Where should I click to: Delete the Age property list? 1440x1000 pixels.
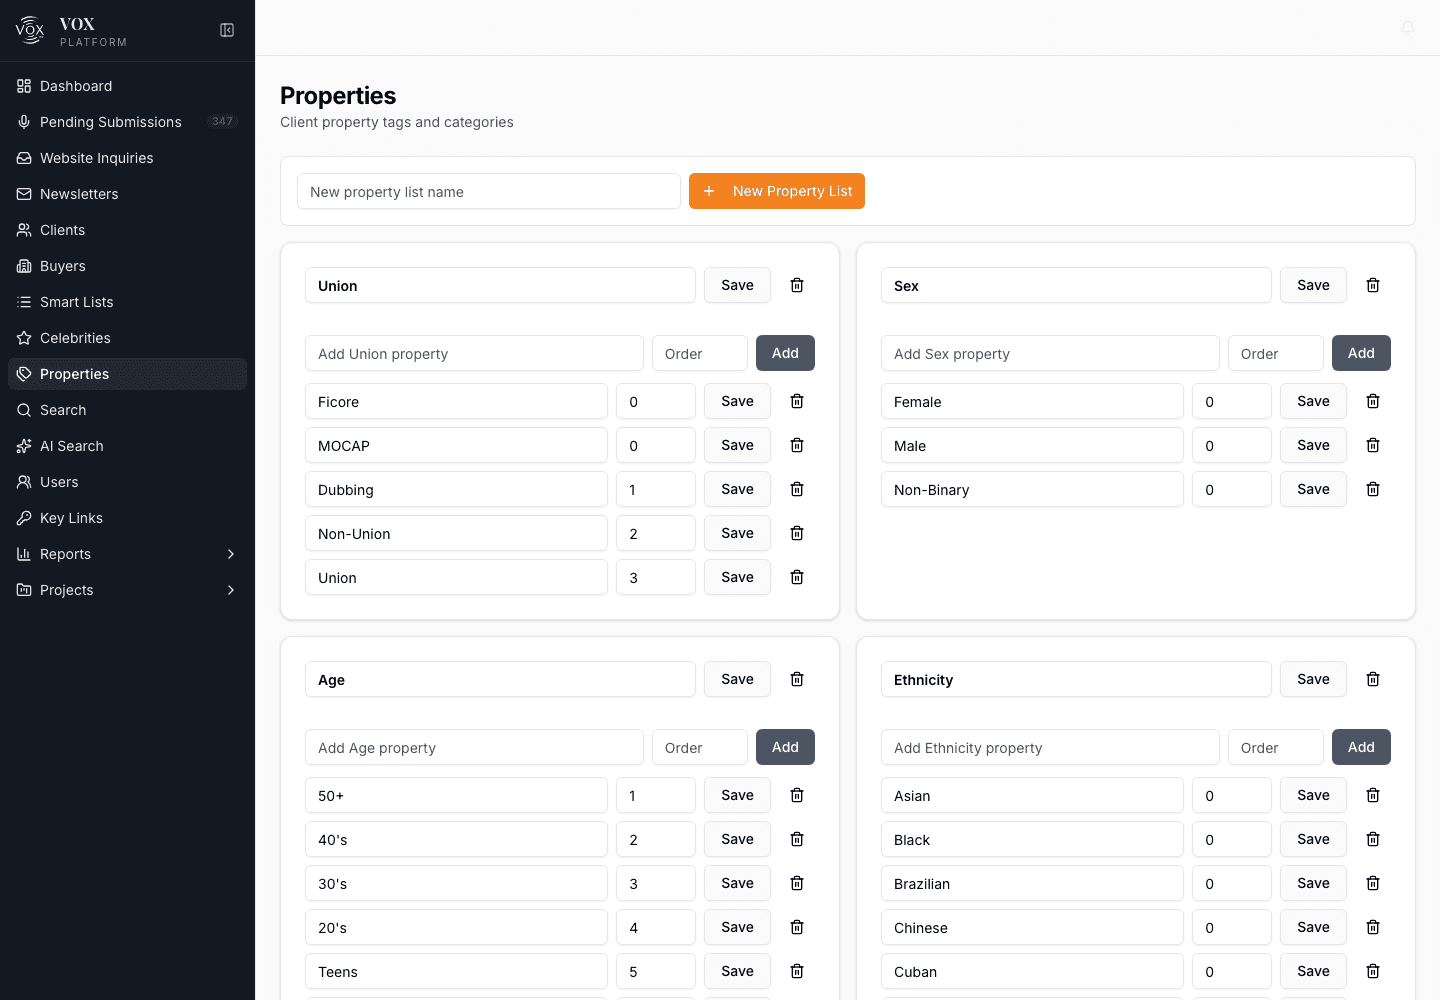click(x=797, y=679)
